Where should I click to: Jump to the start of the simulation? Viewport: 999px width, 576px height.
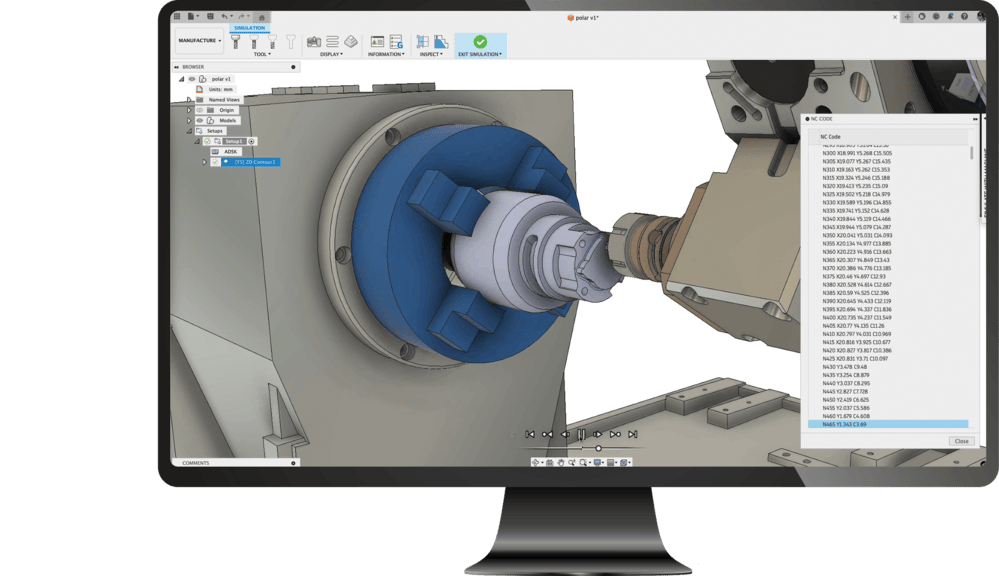pyautogui.click(x=530, y=435)
